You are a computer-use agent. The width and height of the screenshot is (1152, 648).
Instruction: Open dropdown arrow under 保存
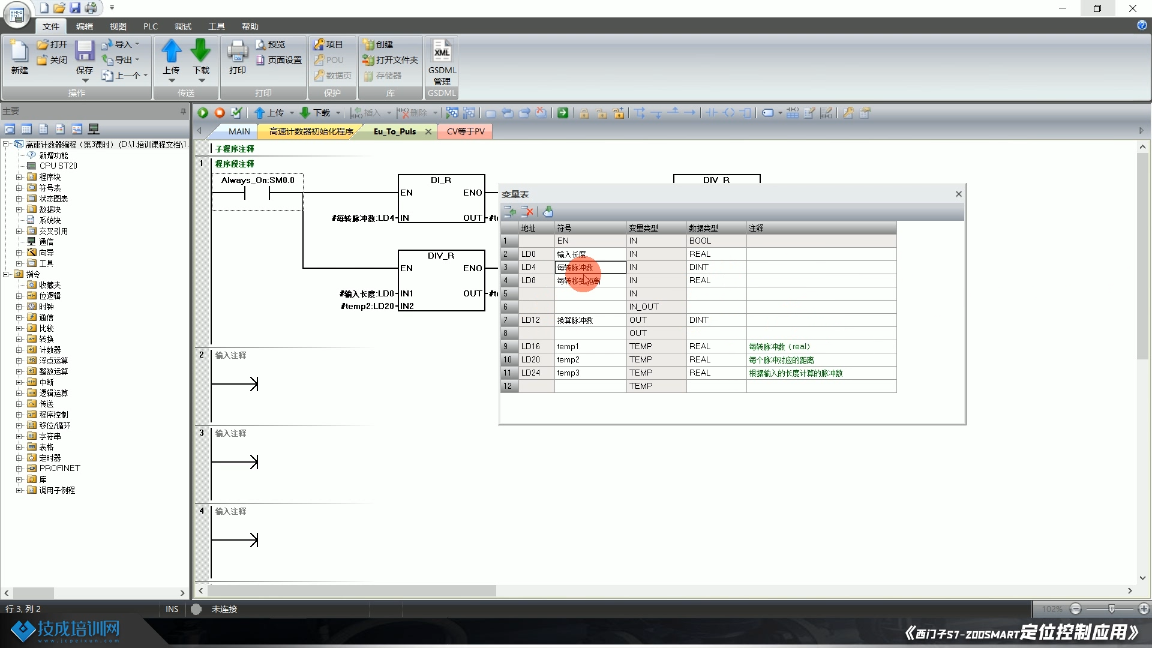(x=84, y=81)
